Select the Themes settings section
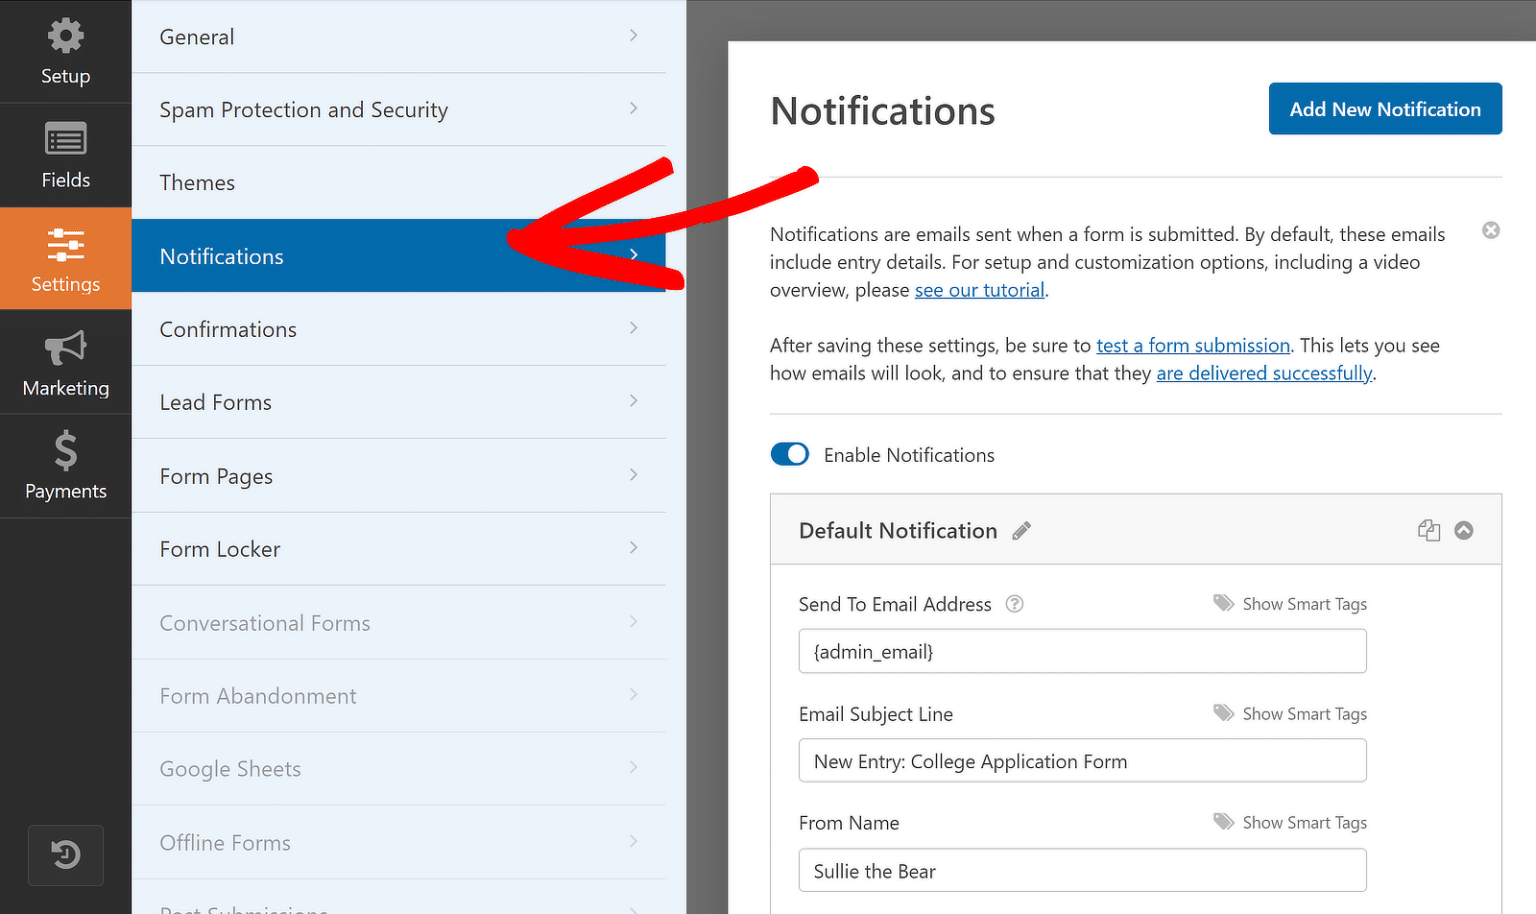The image size is (1536, 914). pyautogui.click(x=400, y=182)
